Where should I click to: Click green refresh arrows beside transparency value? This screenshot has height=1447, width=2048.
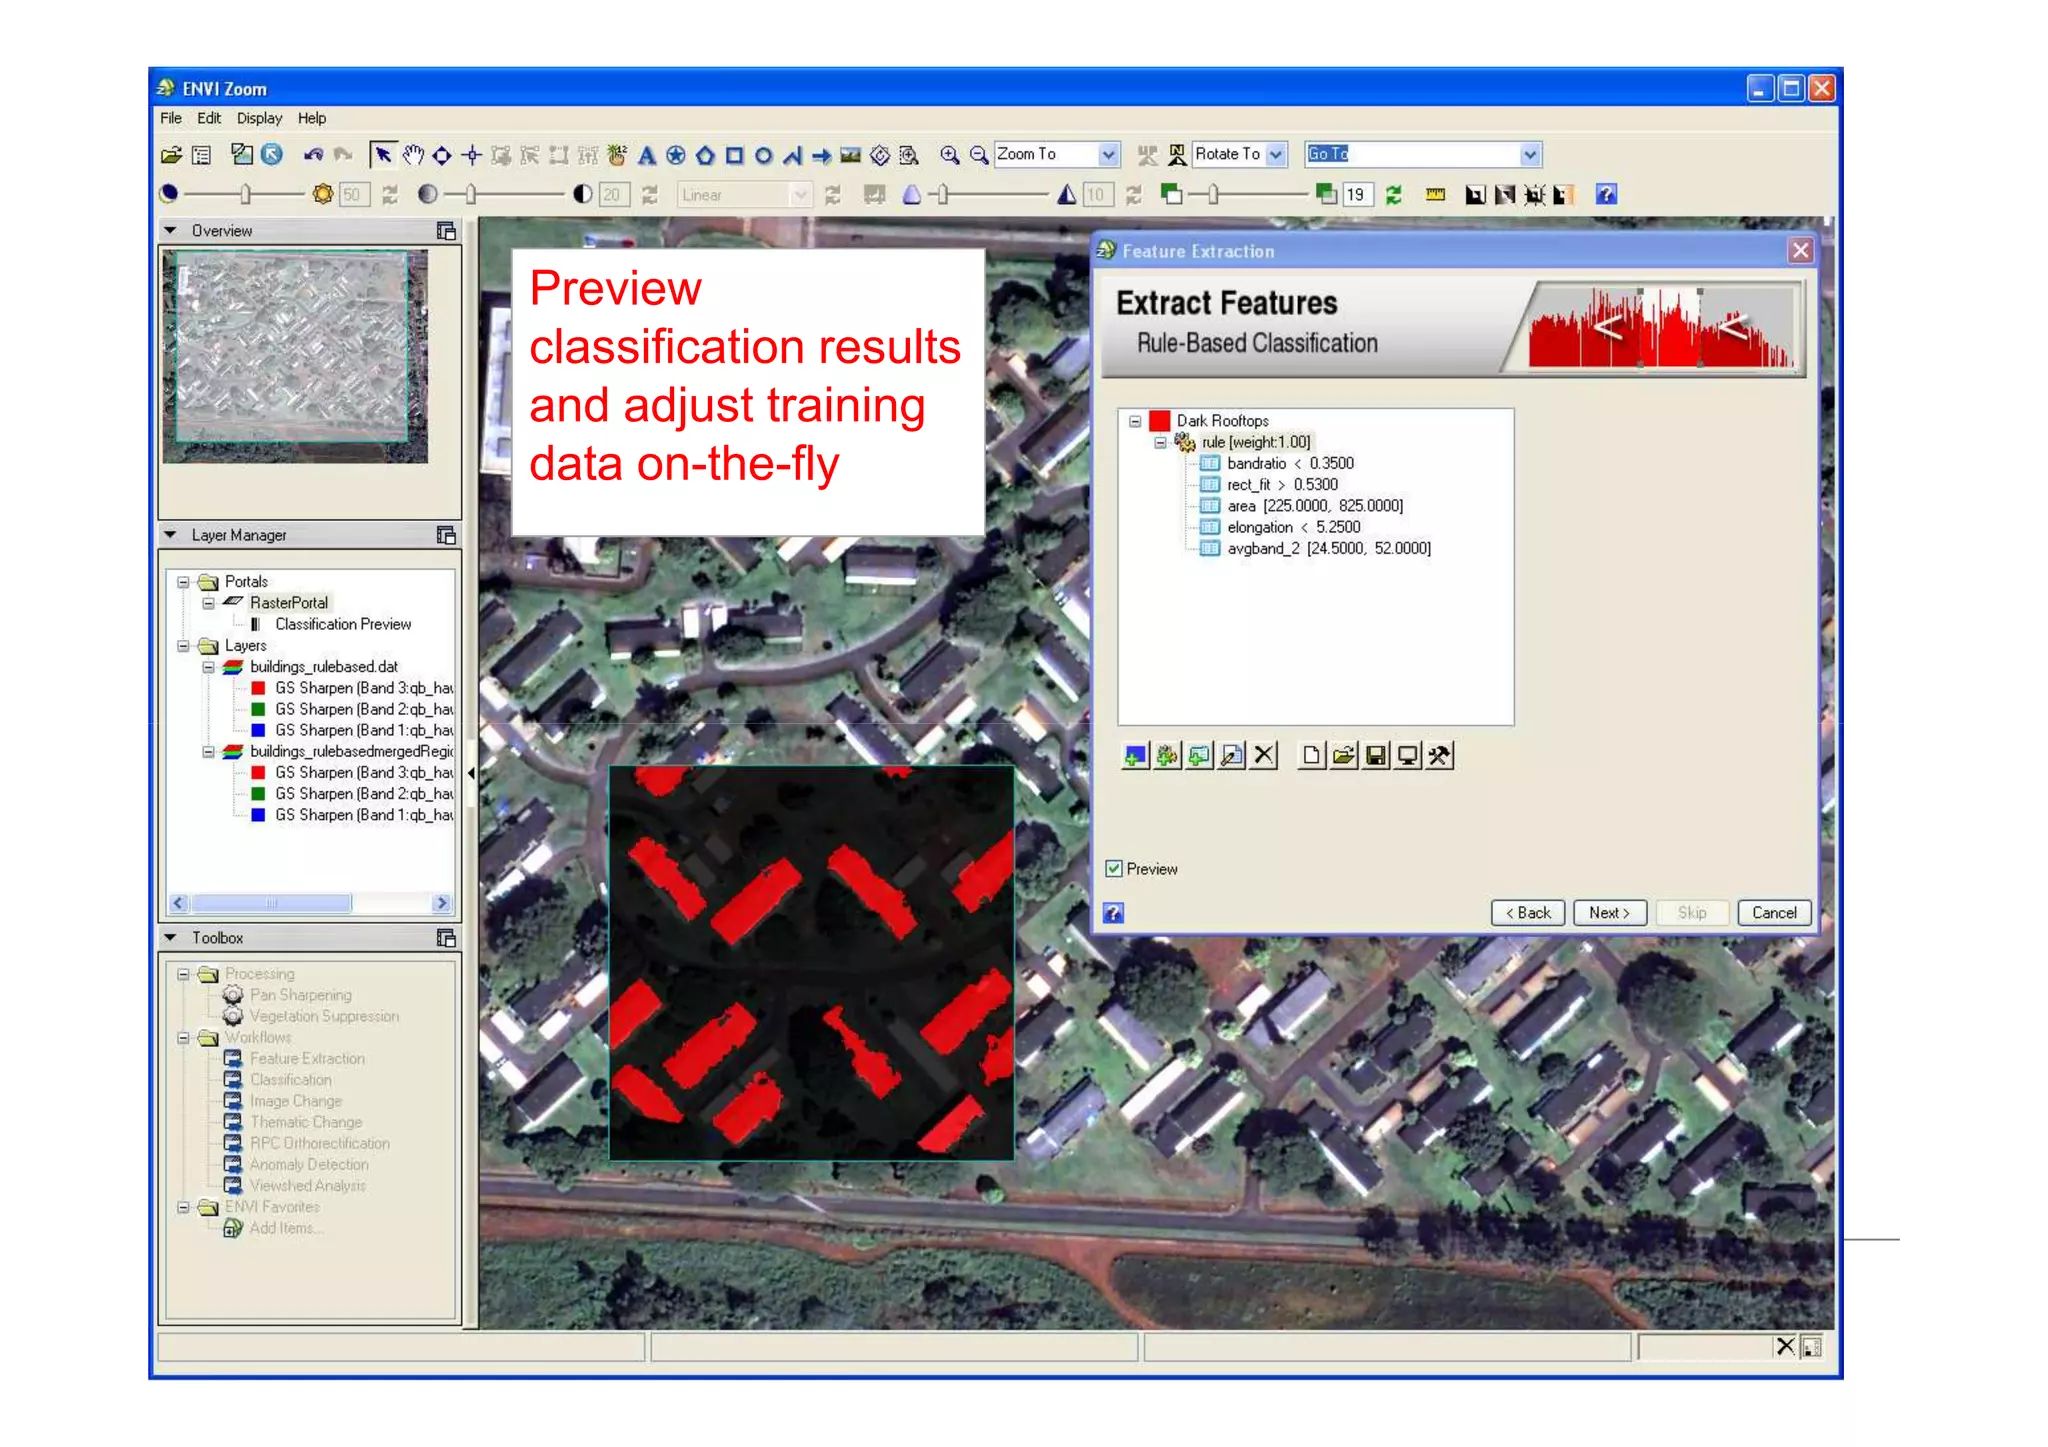tap(1393, 195)
